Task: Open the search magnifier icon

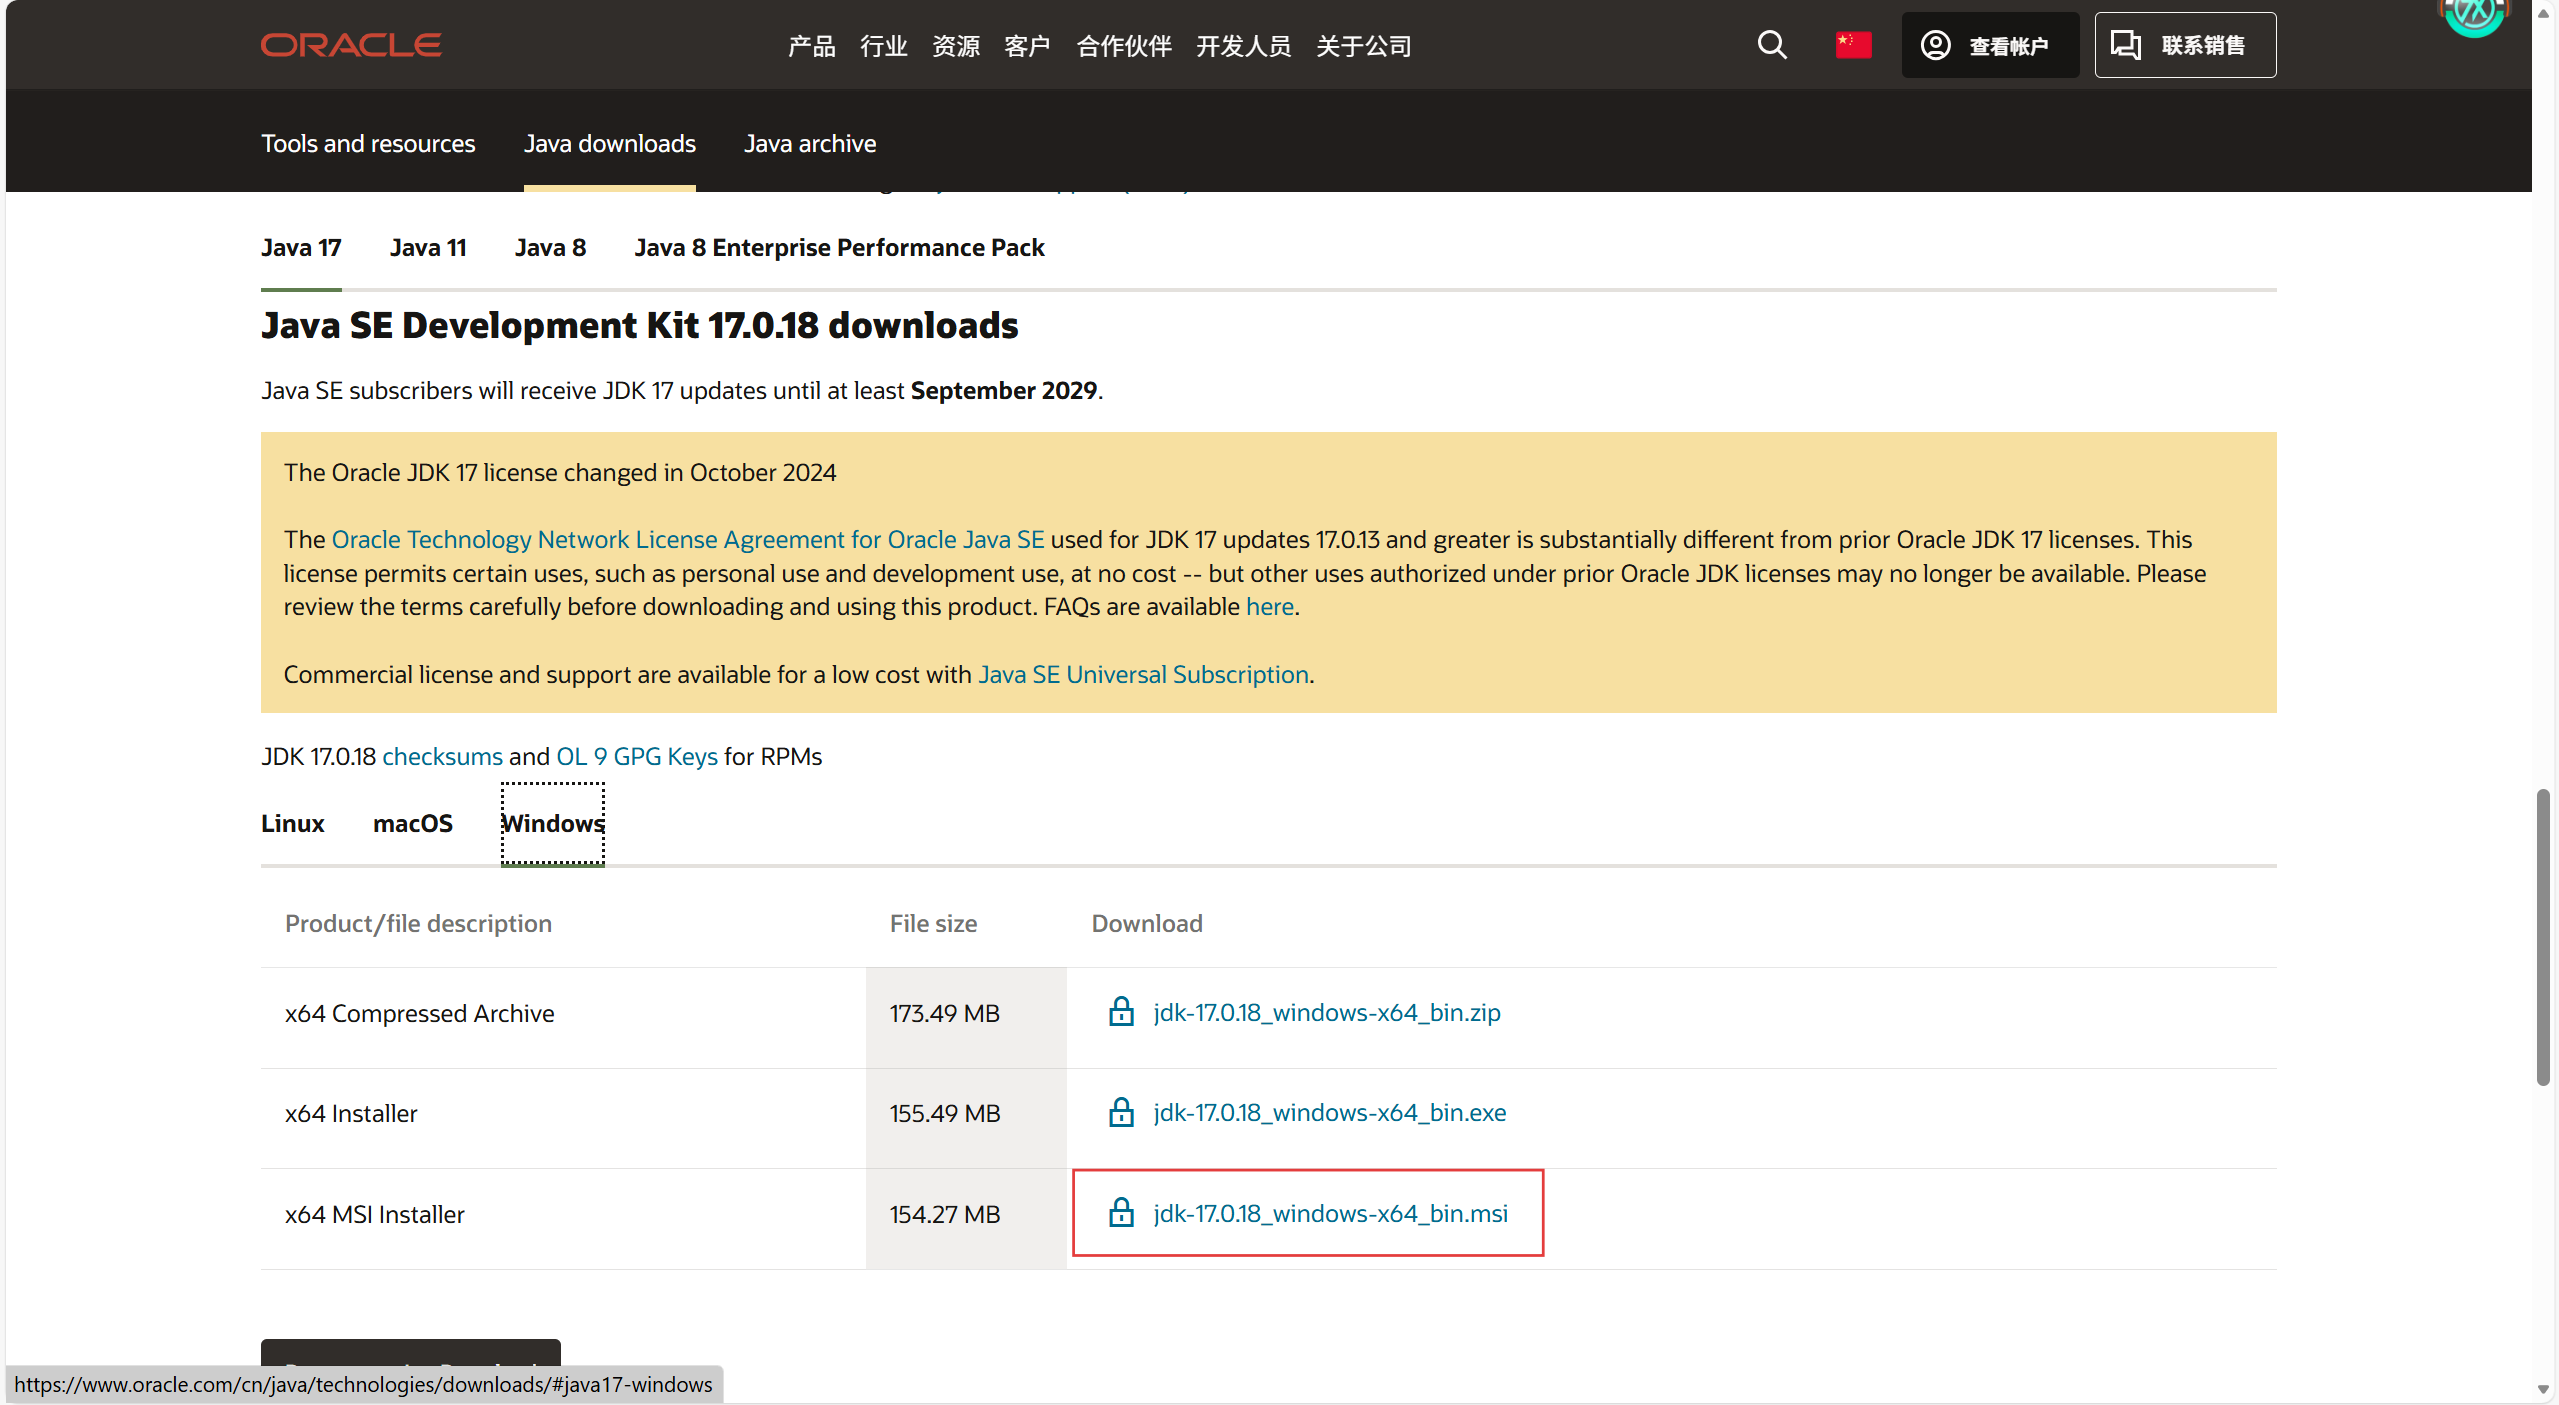Action: coord(1771,45)
